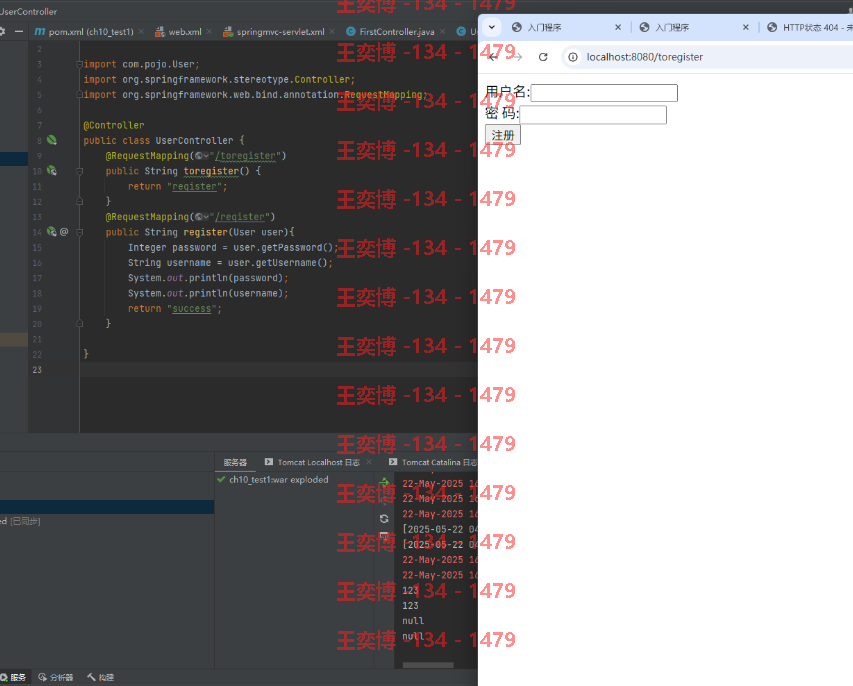Click the @Controller annotation
853x686 pixels.
tap(114, 125)
